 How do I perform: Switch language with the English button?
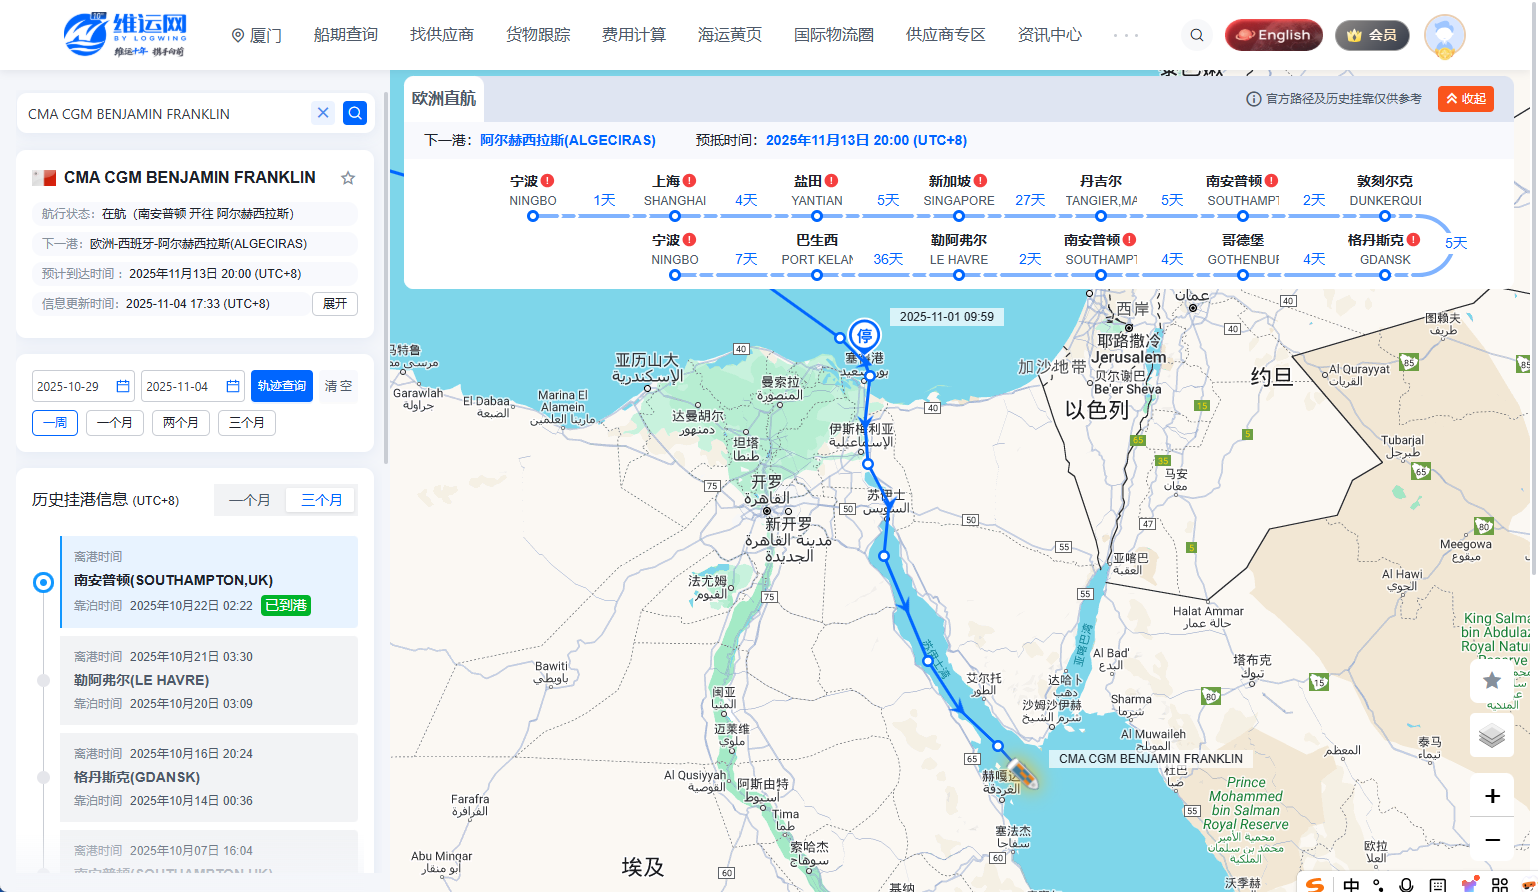click(1273, 35)
